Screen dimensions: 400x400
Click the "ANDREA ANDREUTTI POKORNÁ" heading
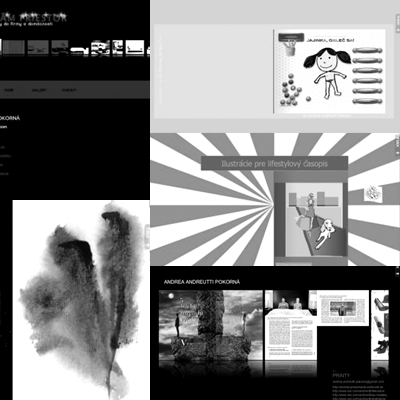point(202,282)
